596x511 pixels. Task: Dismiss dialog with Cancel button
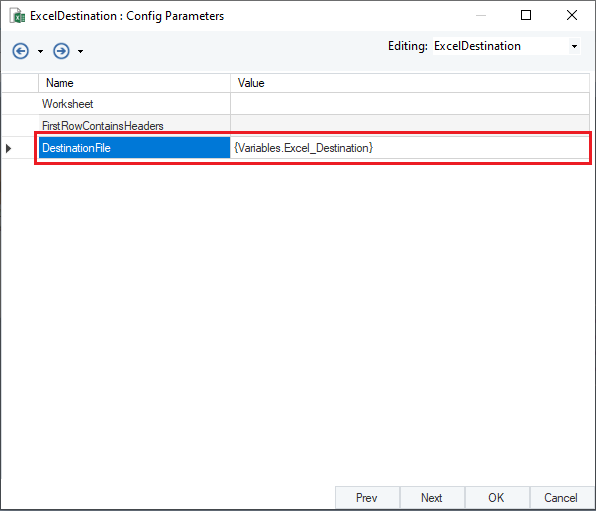tap(562, 498)
